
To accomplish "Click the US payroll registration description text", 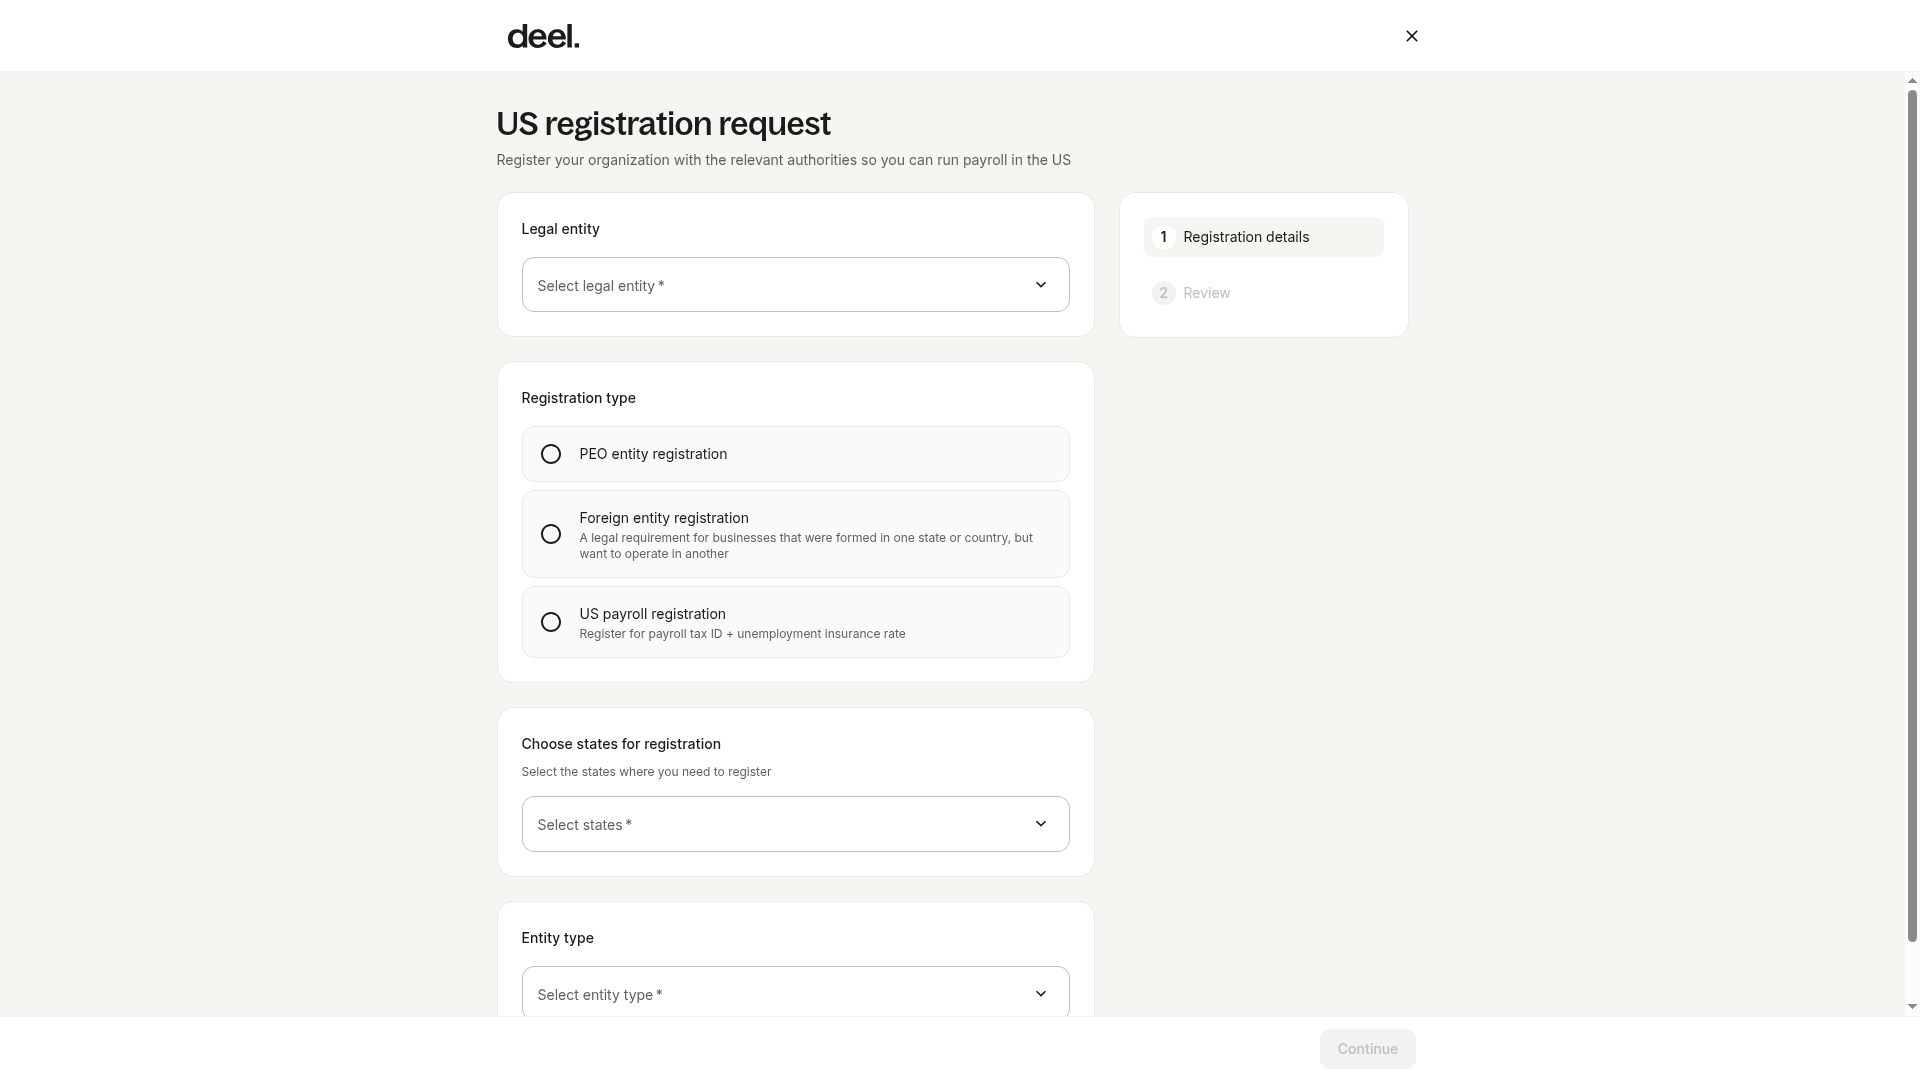I will 742,634.
